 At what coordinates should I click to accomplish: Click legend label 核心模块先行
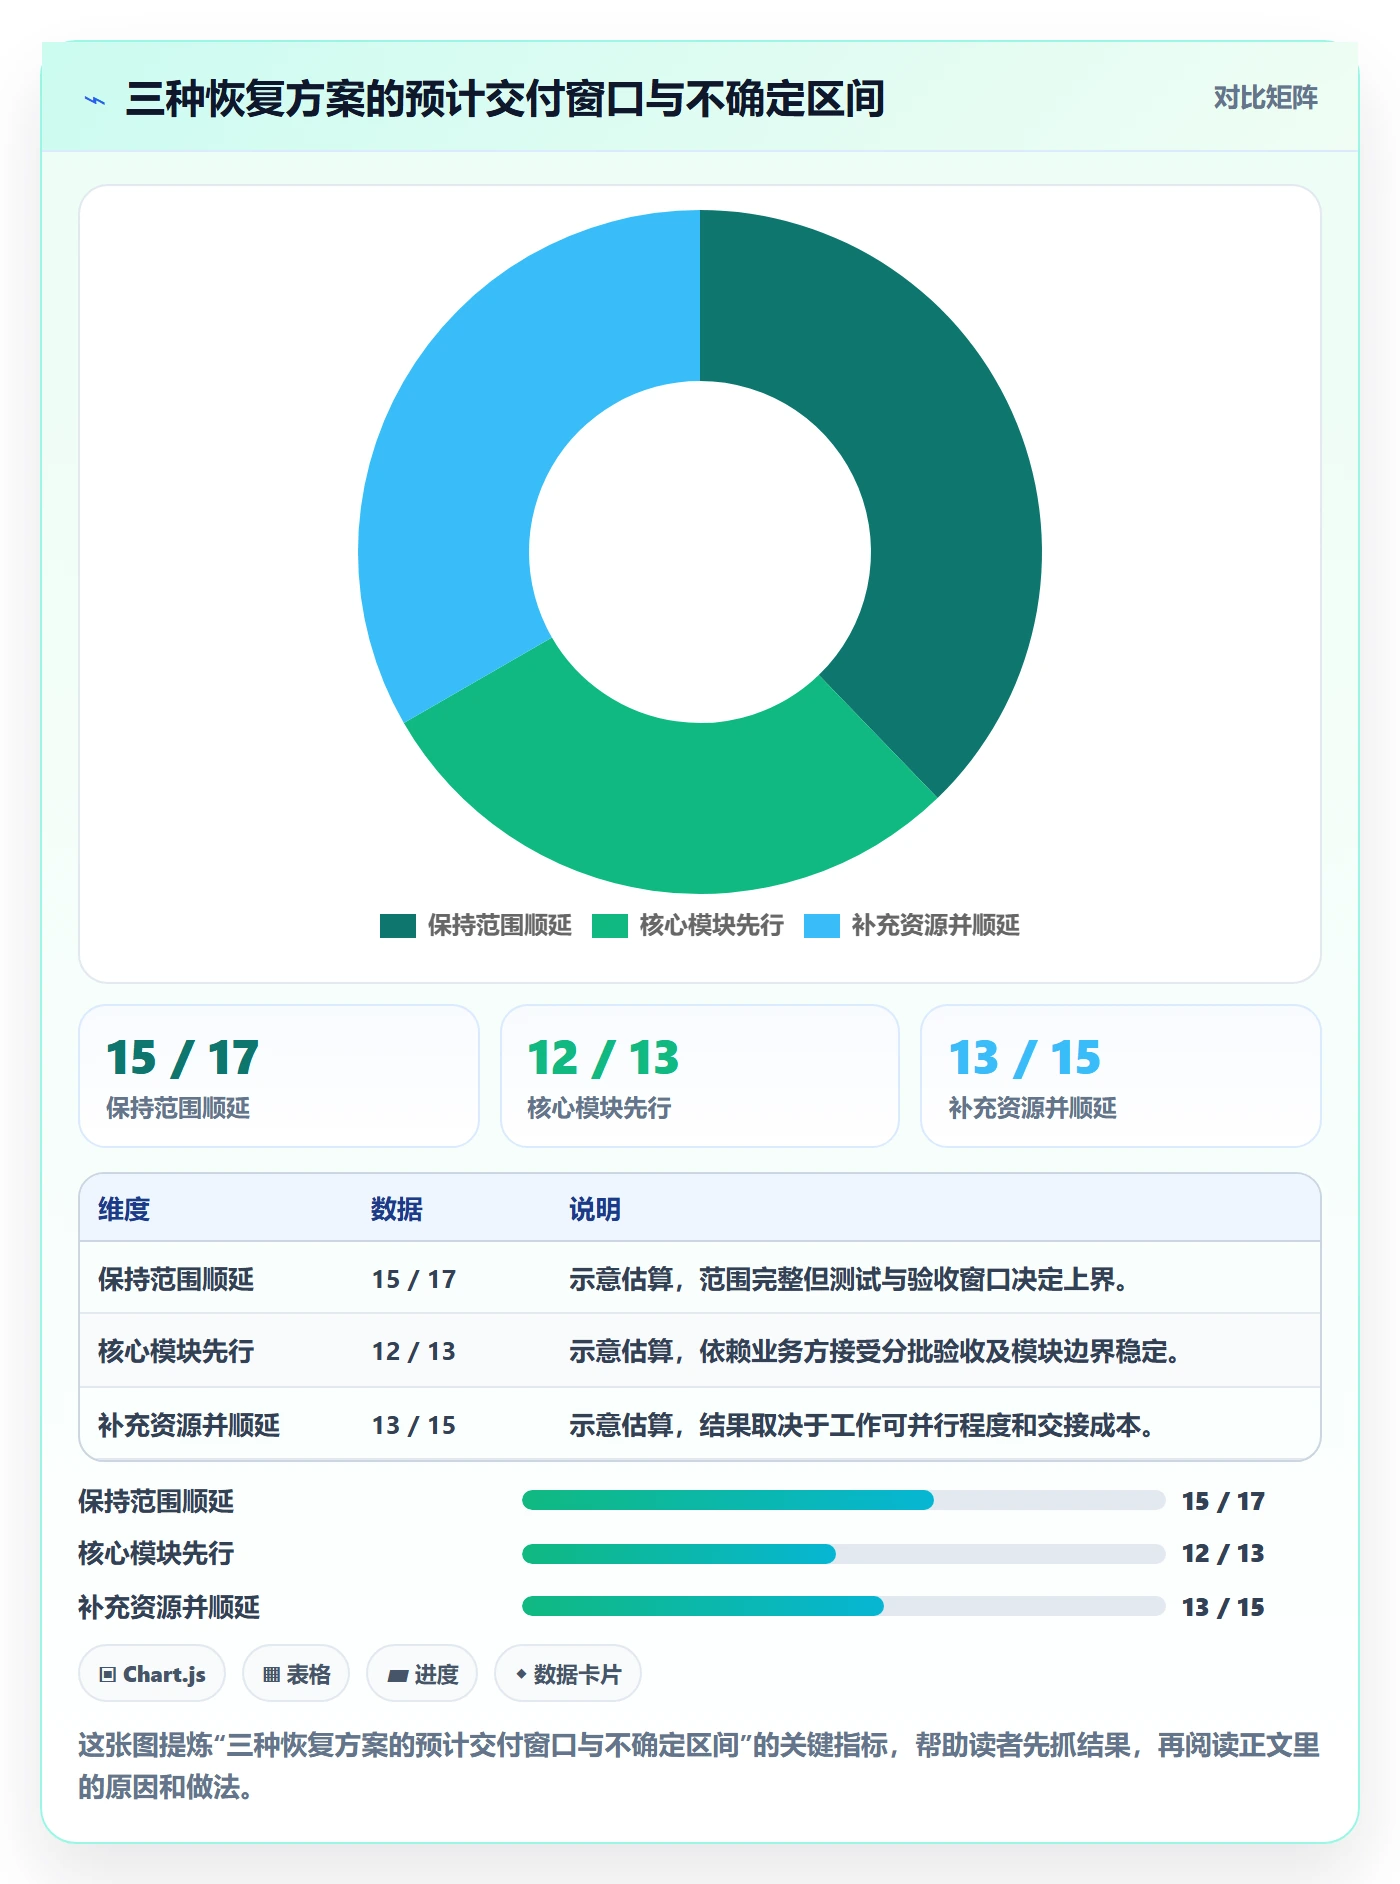(711, 926)
